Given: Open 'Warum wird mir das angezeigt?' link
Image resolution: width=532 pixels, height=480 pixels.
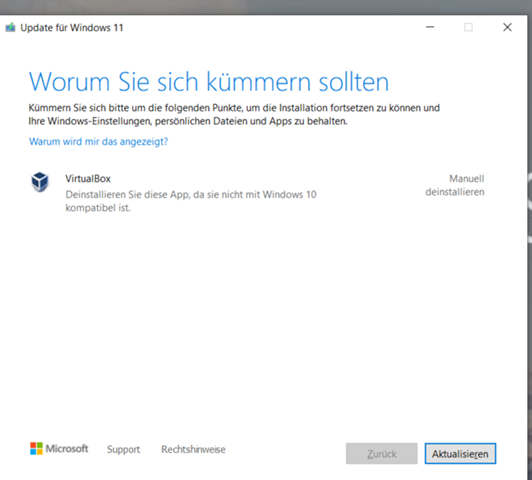Looking at the screenshot, I should (x=98, y=141).
